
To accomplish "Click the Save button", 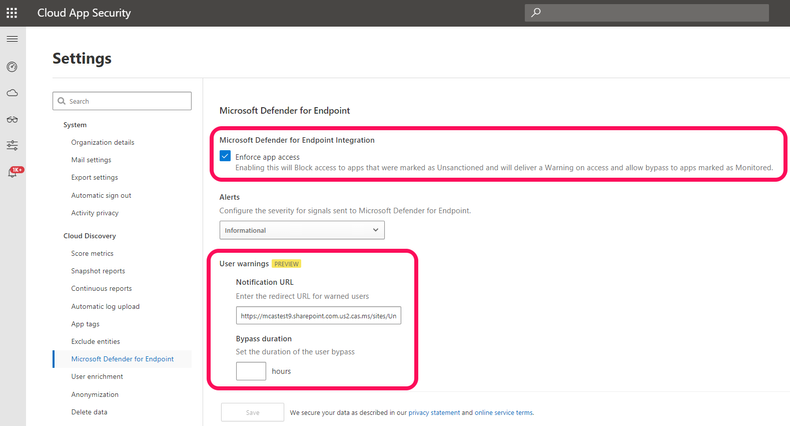I will click(x=252, y=412).
